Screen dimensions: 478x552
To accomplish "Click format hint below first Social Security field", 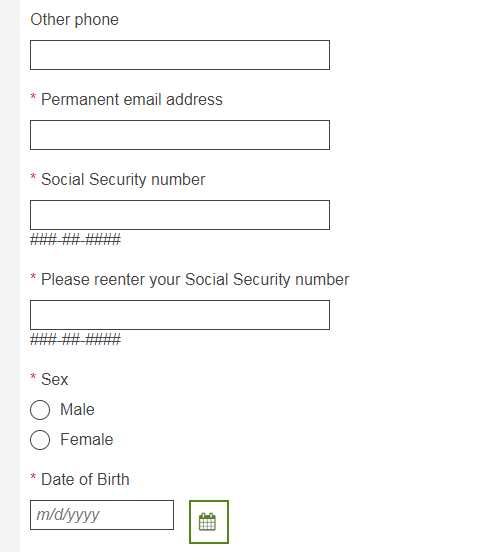I will (75, 240).
